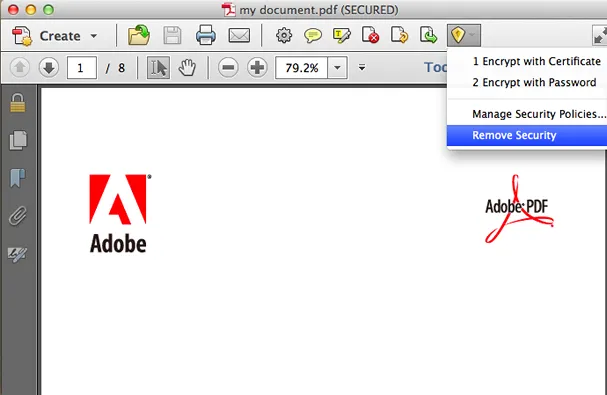Click the PDF icon in the title bar
The image size is (607, 395).
(x=228, y=10)
